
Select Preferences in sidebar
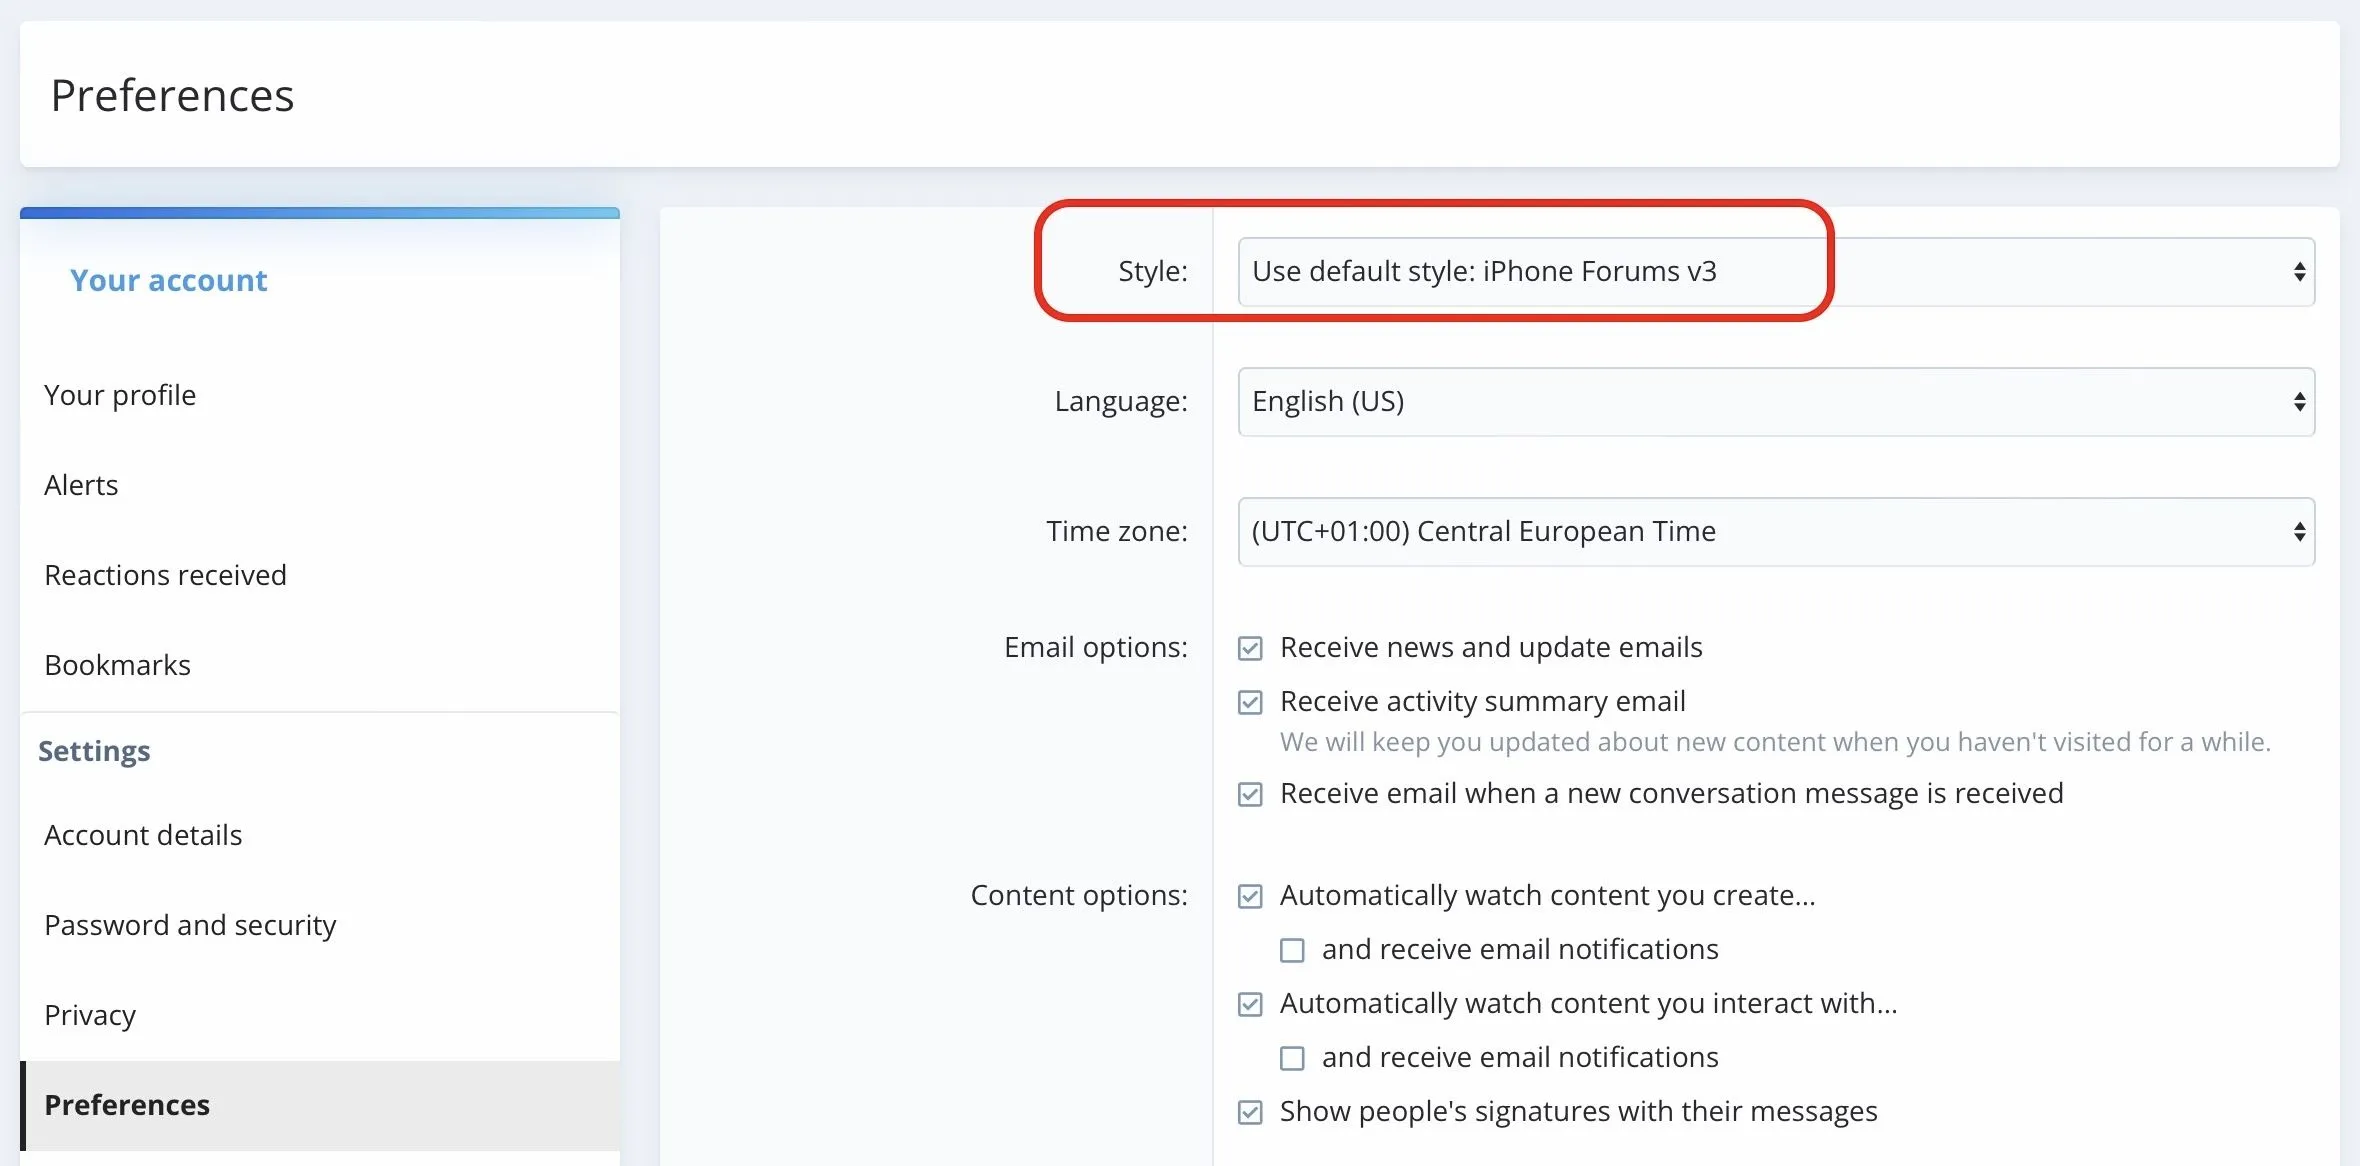(127, 1106)
